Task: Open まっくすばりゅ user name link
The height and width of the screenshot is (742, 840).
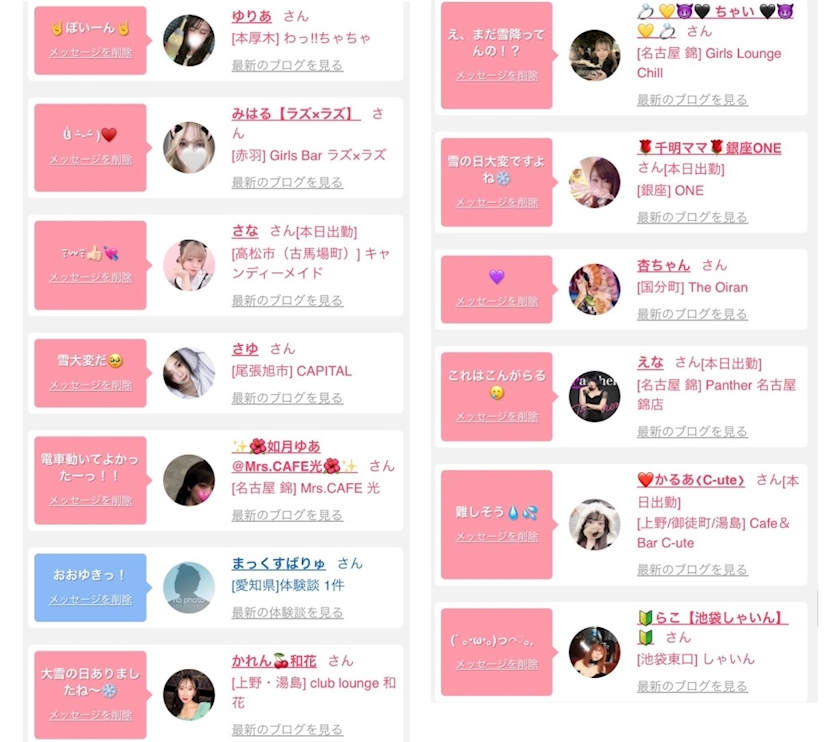Action: (279, 563)
